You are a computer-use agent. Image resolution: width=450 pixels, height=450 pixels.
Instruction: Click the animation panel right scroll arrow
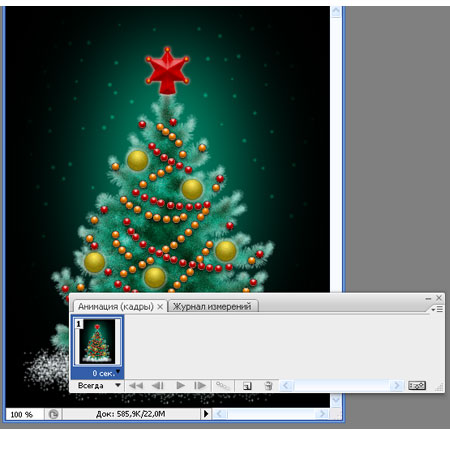click(x=396, y=386)
